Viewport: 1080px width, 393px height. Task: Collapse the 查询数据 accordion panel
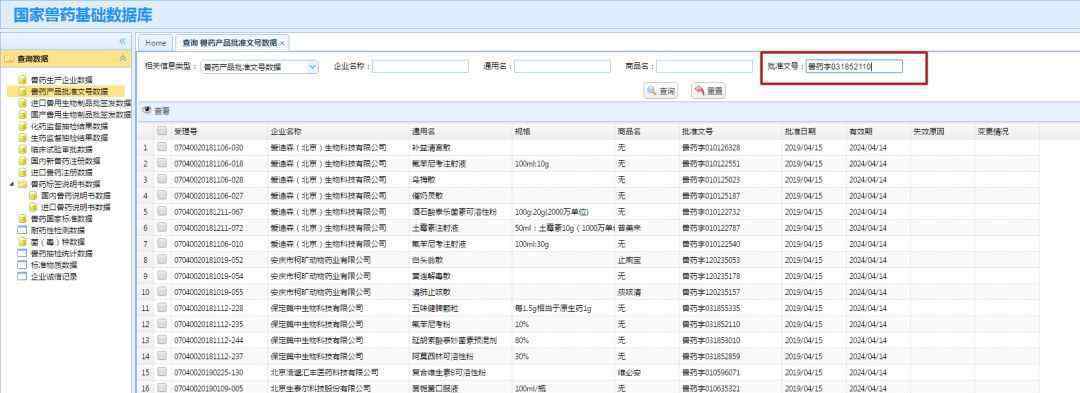tap(123, 59)
